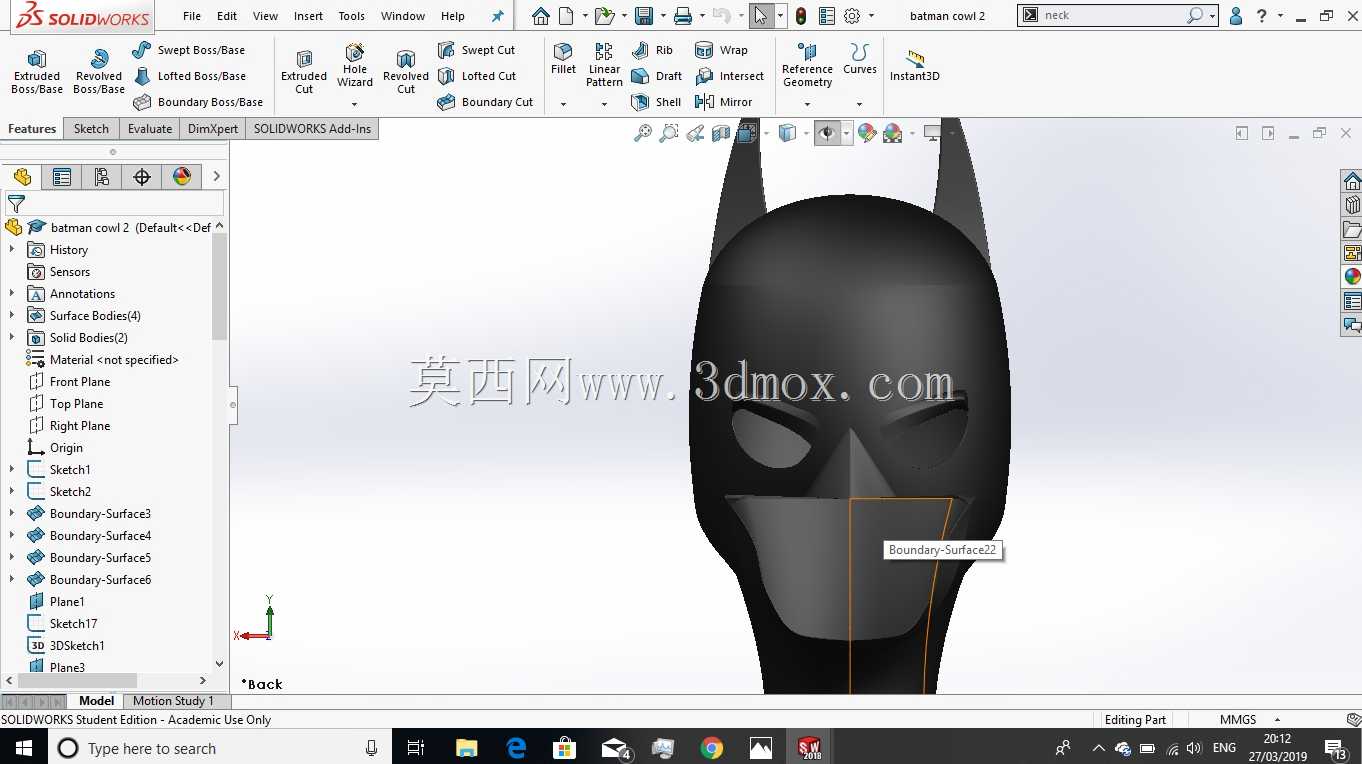Activate the Shell tool
The width and height of the screenshot is (1362, 764).
point(656,102)
